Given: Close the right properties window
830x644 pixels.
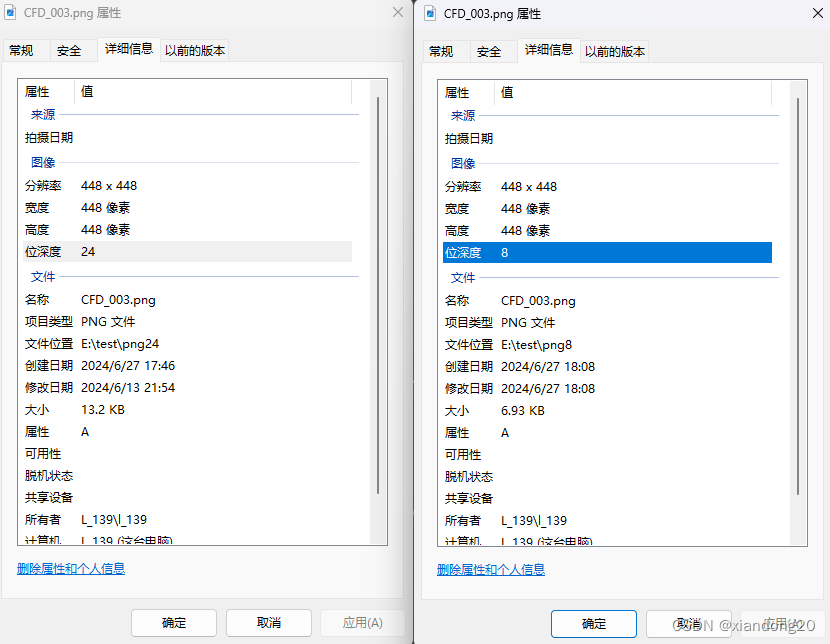Looking at the screenshot, I should tap(818, 13).
